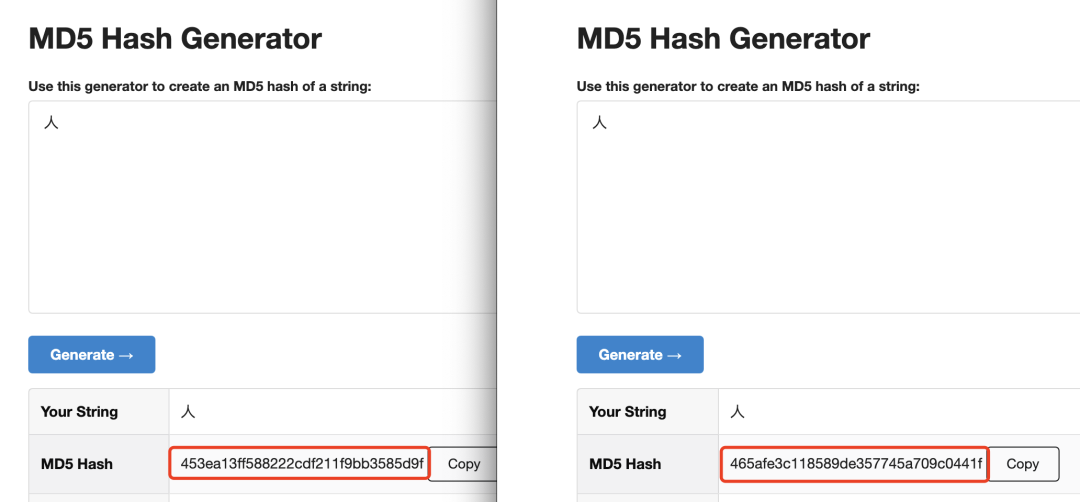1080x502 pixels.
Task: Select the 465afe3c118589de357745a709c0441f hash field
Action: pos(855,464)
